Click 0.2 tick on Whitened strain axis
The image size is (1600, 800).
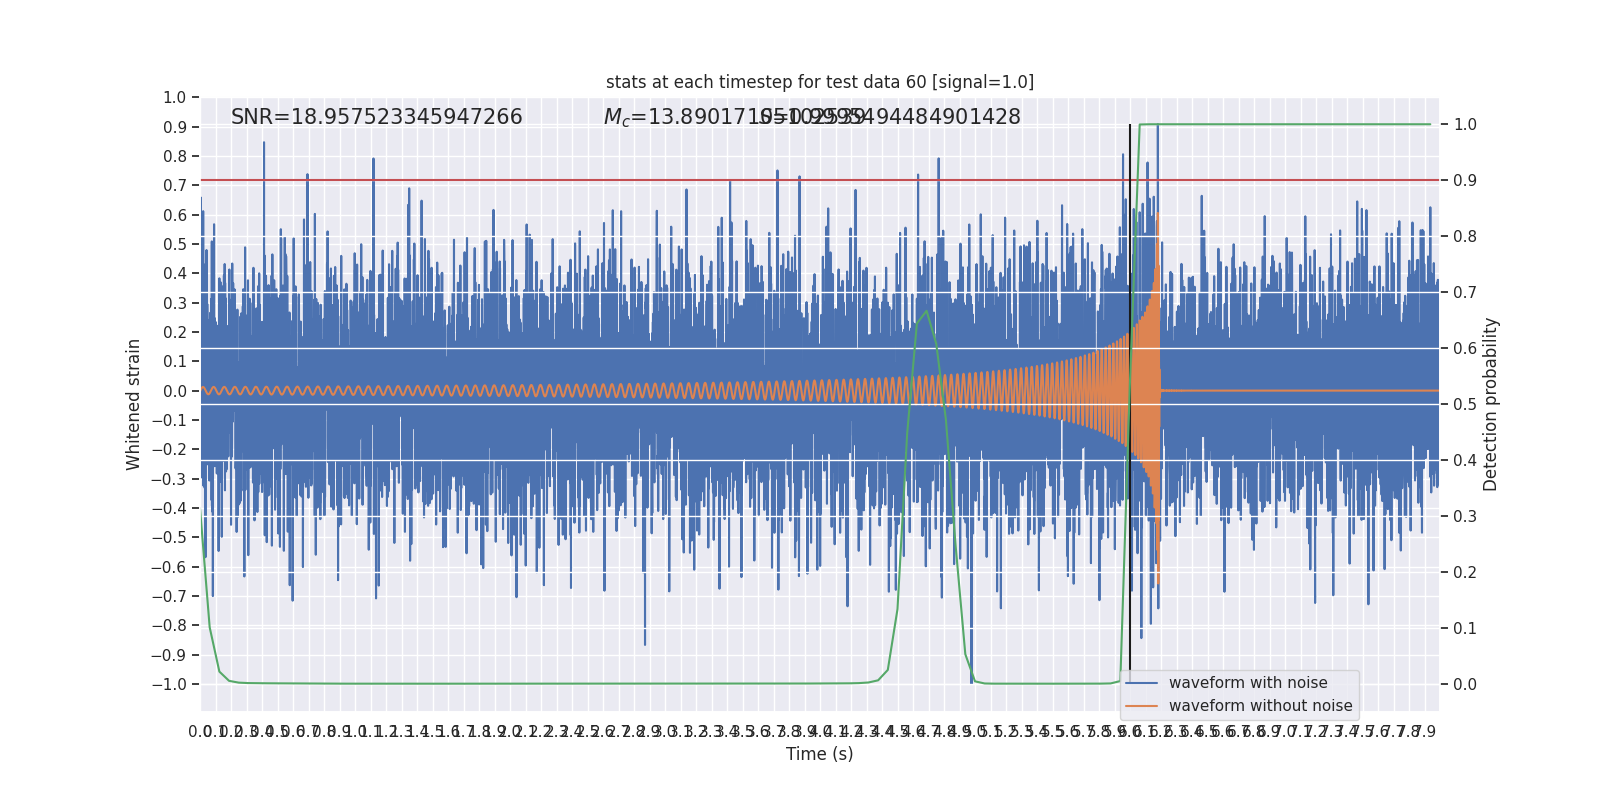pos(175,333)
